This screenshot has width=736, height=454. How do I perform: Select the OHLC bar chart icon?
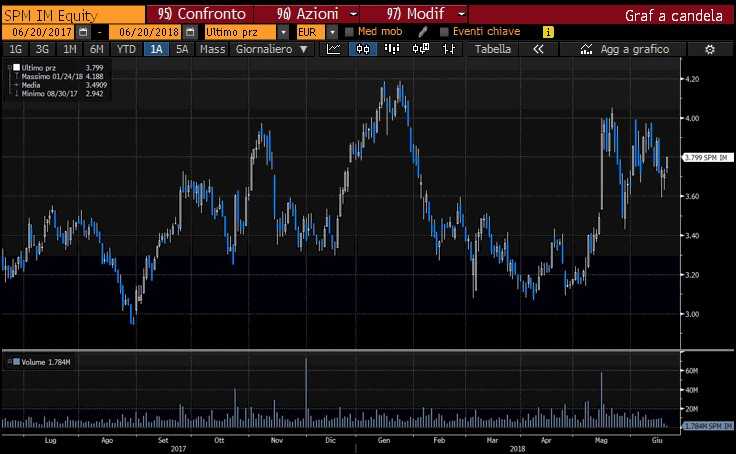(x=449, y=49)
